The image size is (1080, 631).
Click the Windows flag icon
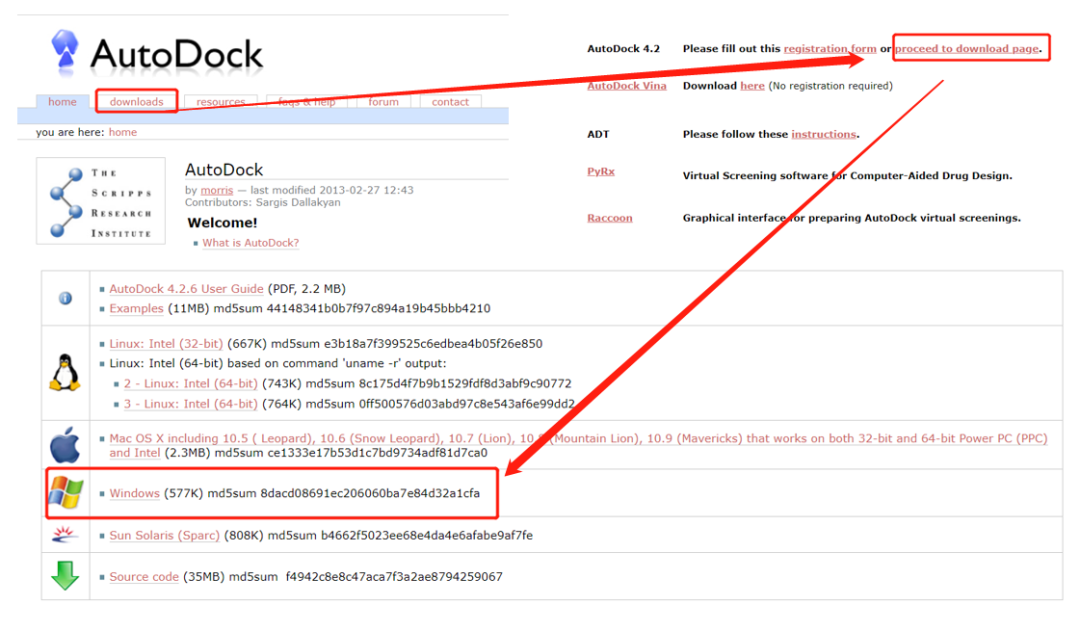(x=65, y=493)
